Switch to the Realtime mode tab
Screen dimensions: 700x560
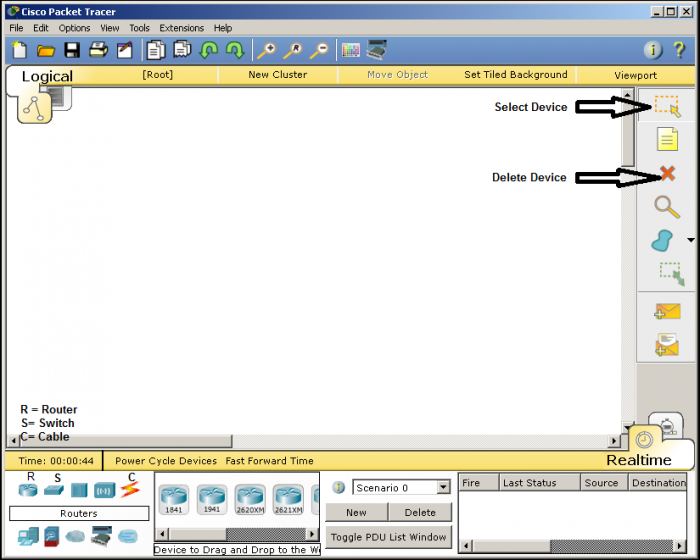click(639, 460)
